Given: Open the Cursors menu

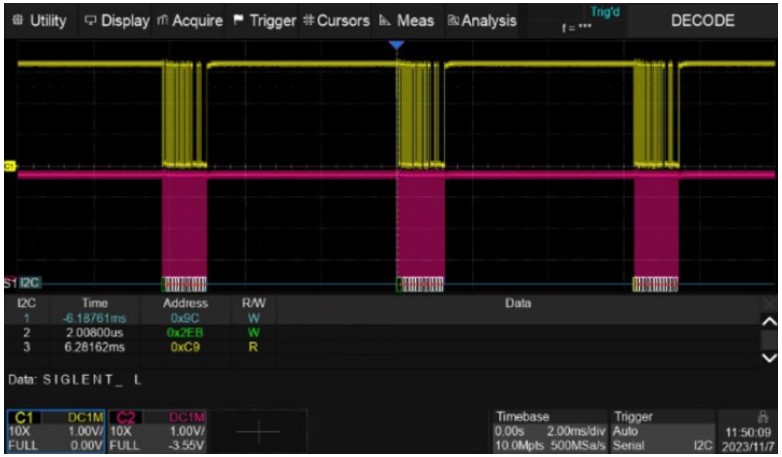Looking at the screenshot, I should tap(336, 20).
